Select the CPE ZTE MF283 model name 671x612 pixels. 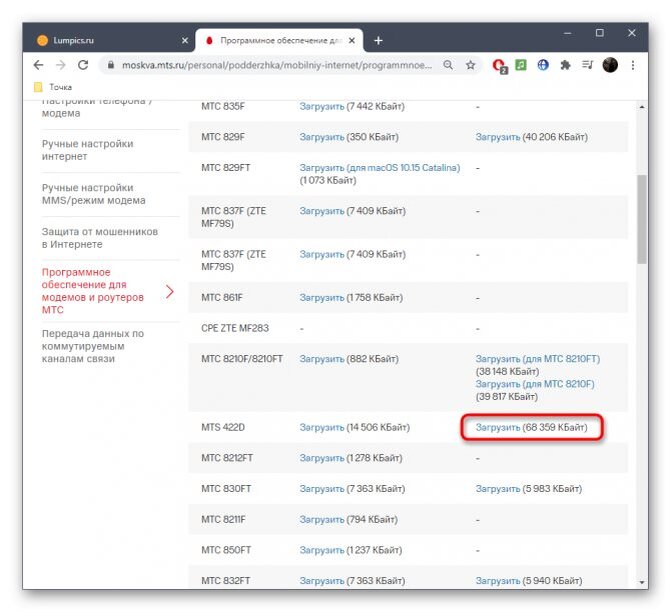[x=235, y=328]
